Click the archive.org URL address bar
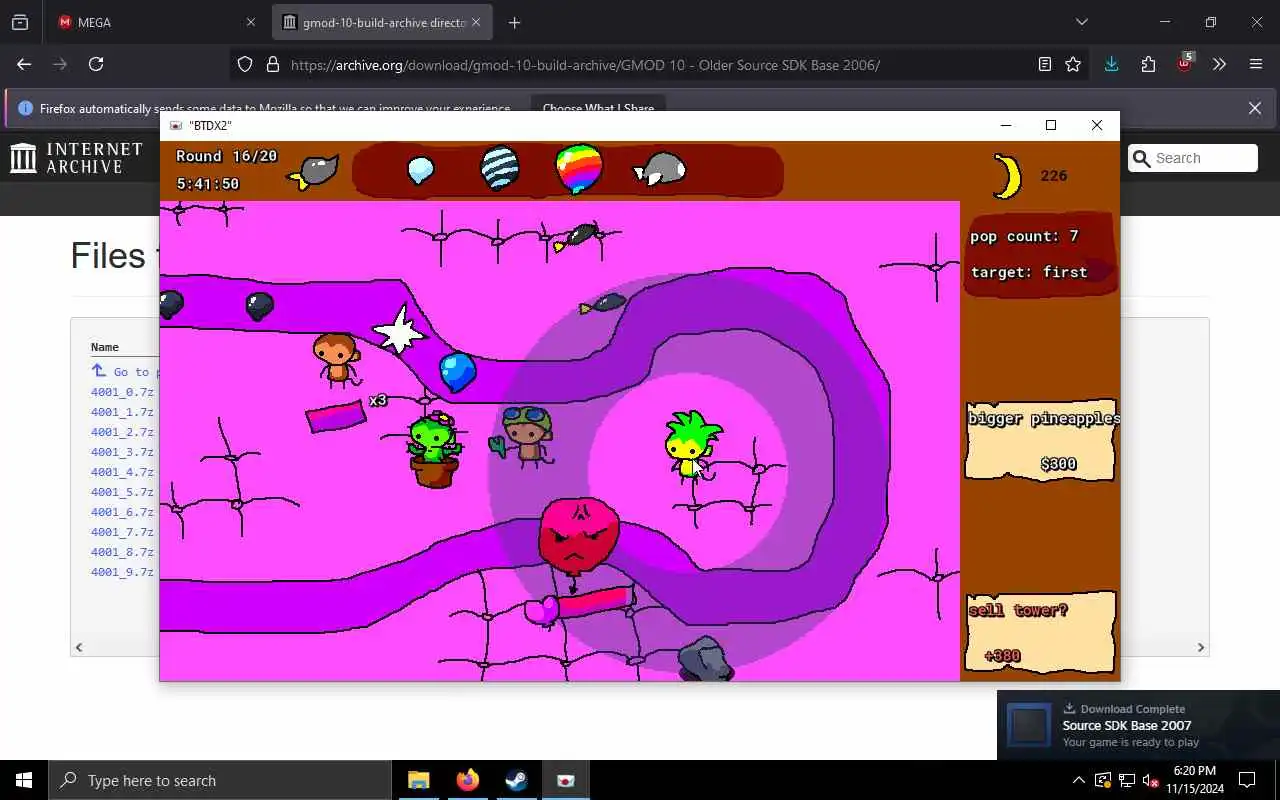Screen dimensions: 1280x800 (585, 65)
